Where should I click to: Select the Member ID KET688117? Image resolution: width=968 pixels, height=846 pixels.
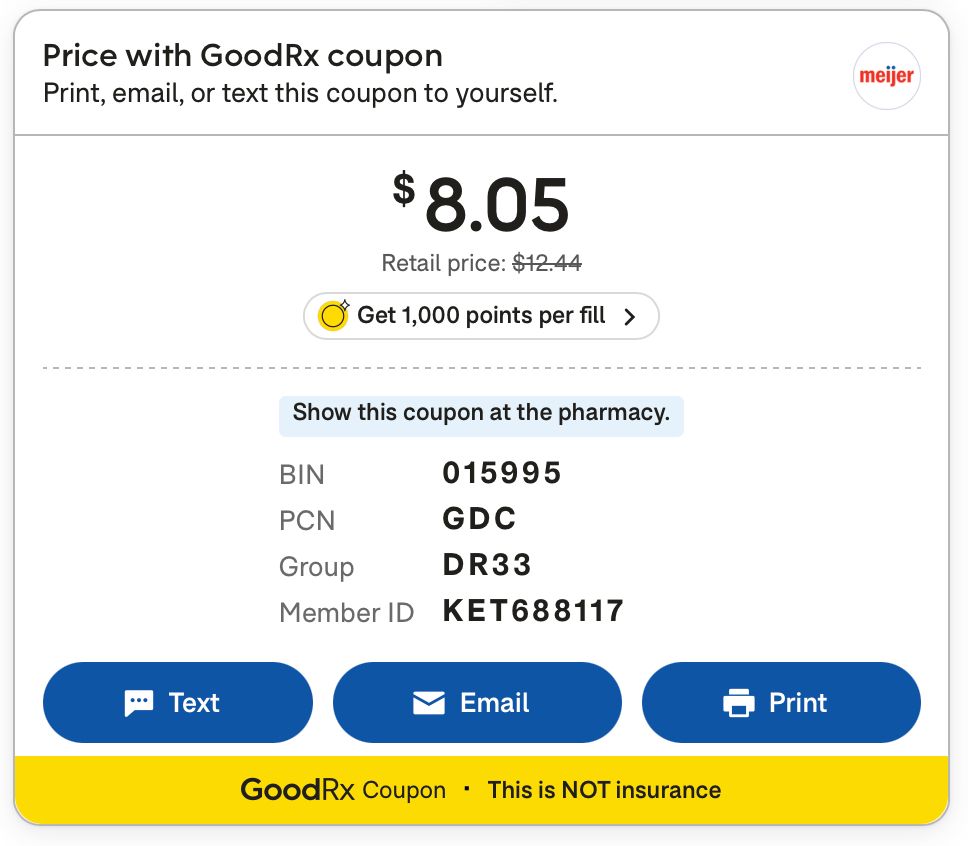[533, 611]
